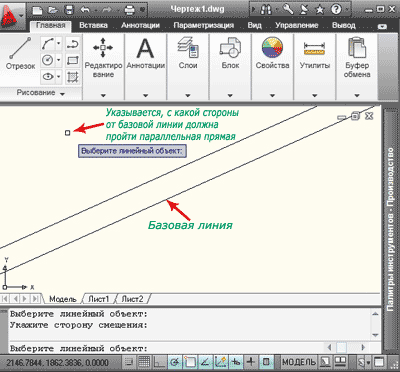Screen dimensions: 400x372
Task: Open the Буфер обмена clipboard panel
Action: (357, 48)
